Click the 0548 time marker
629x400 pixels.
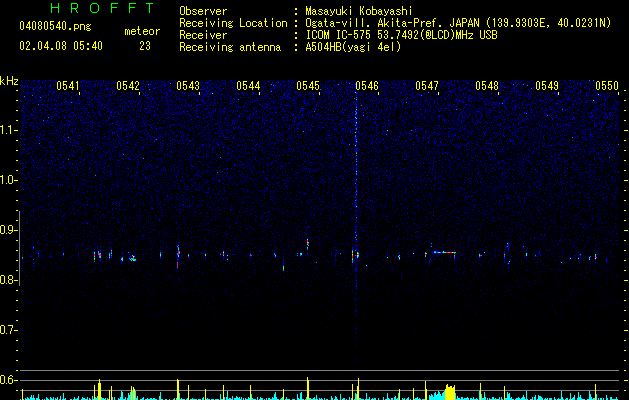coord(487,86)
